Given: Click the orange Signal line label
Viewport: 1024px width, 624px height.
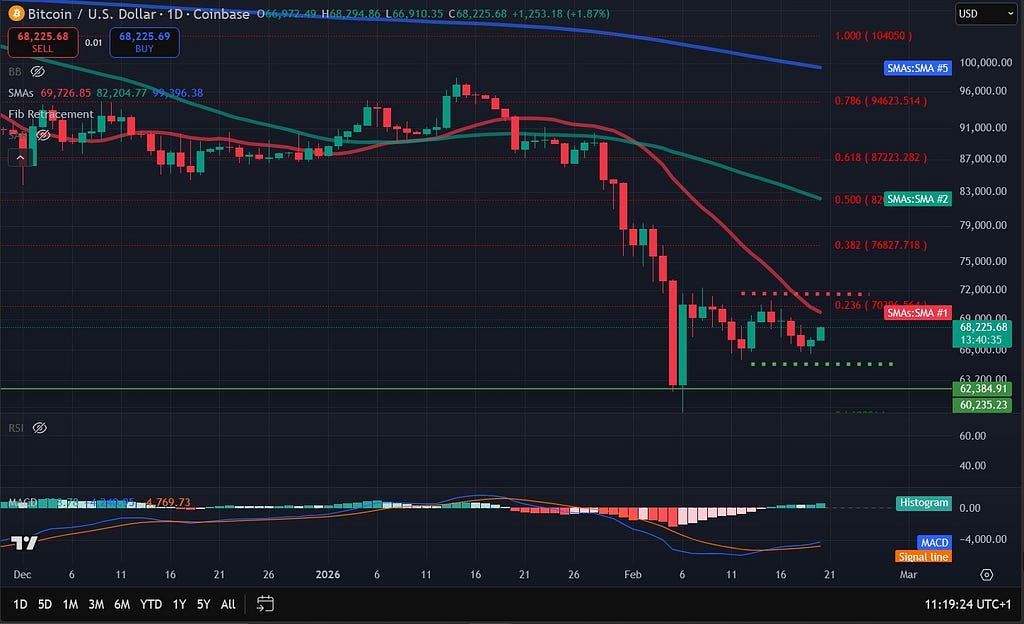Looking at the screenshot, I should [921, 556].
